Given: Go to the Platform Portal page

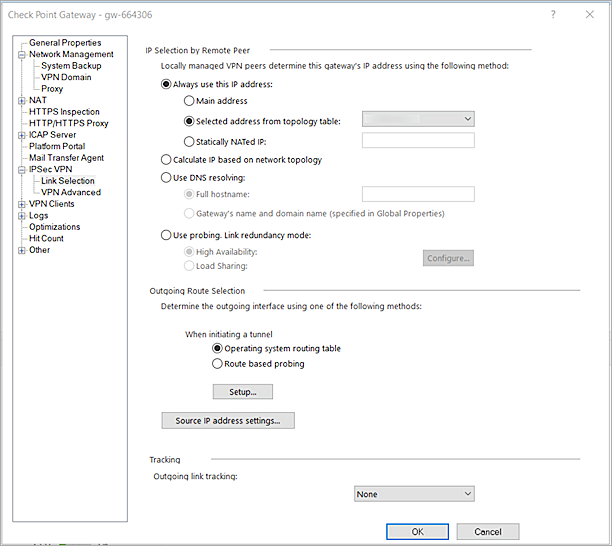Looking at the screenshot, I should coord(57,146).
